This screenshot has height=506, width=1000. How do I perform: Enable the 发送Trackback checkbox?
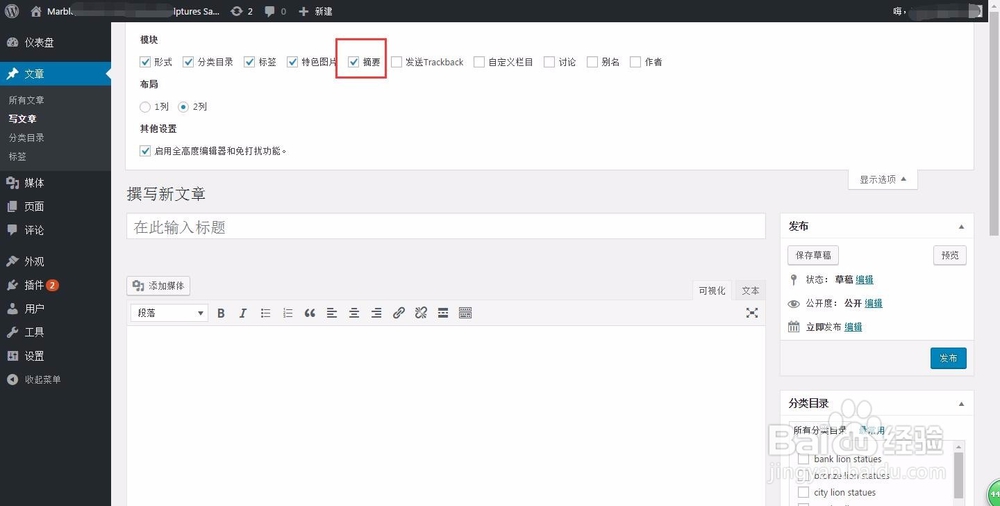coord(396,62)
